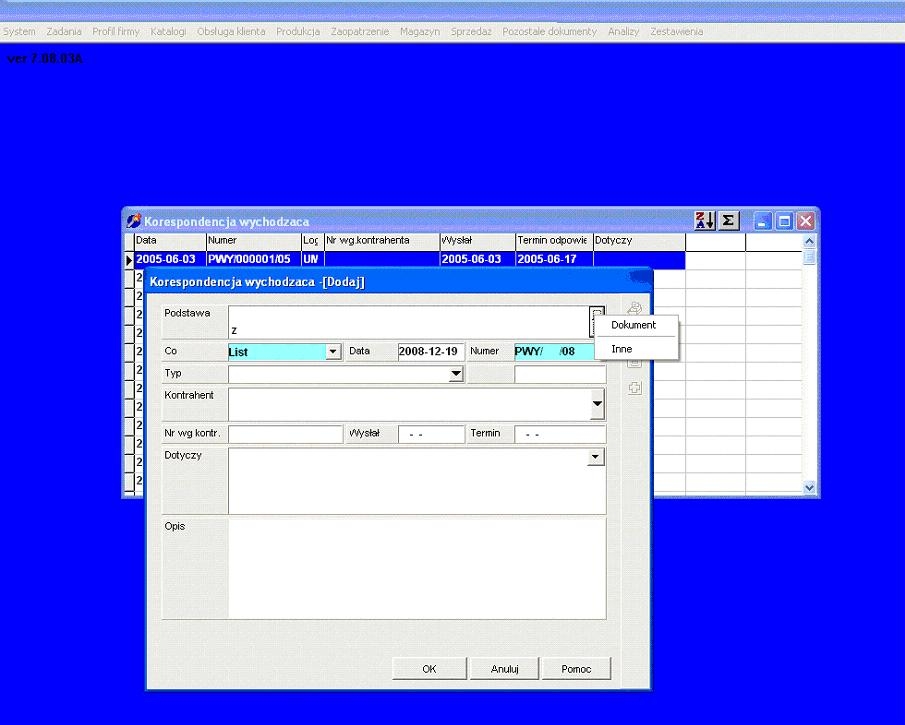The image size is (905, 725).
Task: Choose Dokument from the popup menu
Action: 634,325
